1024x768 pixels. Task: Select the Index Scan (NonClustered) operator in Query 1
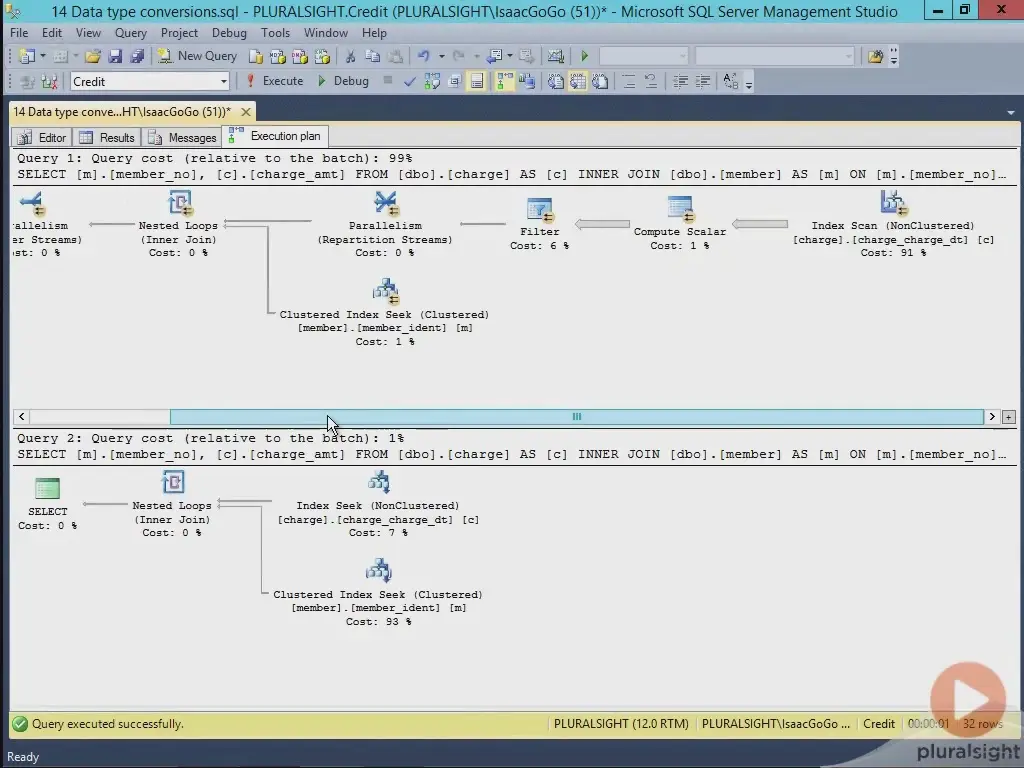point(893,223)
